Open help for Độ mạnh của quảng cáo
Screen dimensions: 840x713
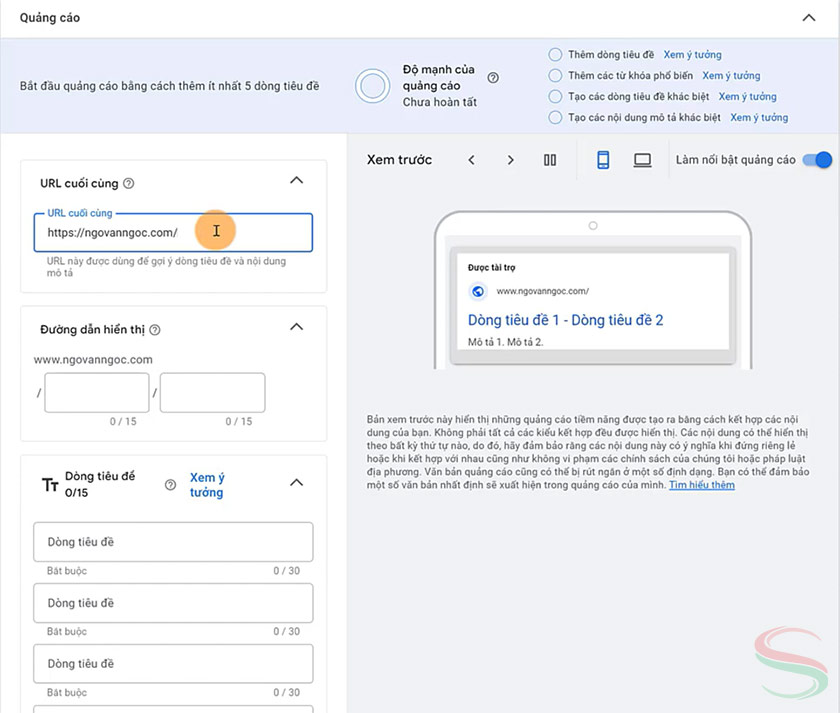click(x=493, y=78)
